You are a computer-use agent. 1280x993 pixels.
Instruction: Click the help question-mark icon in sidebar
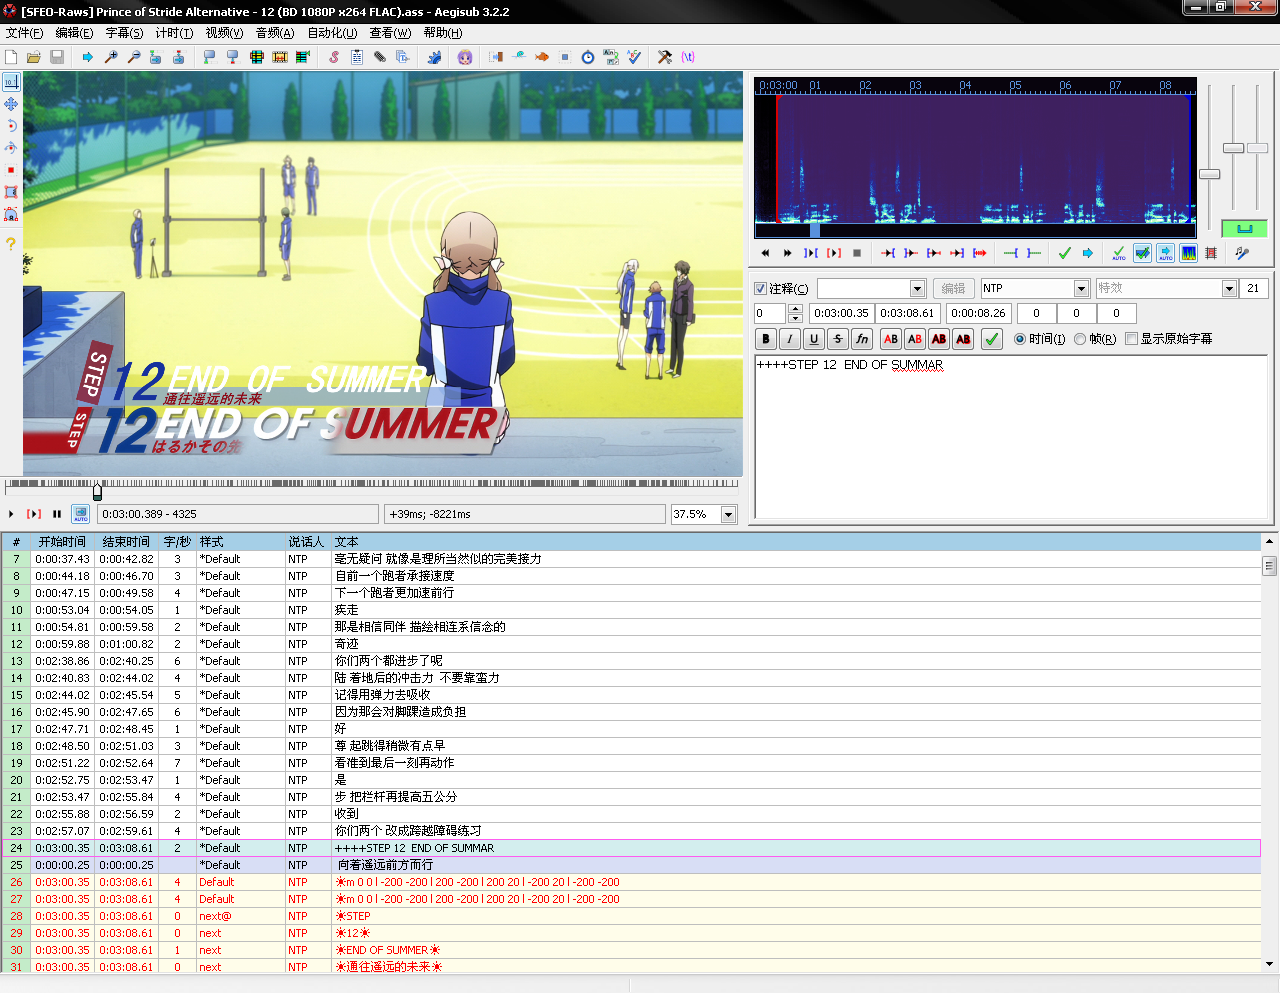coord(11,243)
